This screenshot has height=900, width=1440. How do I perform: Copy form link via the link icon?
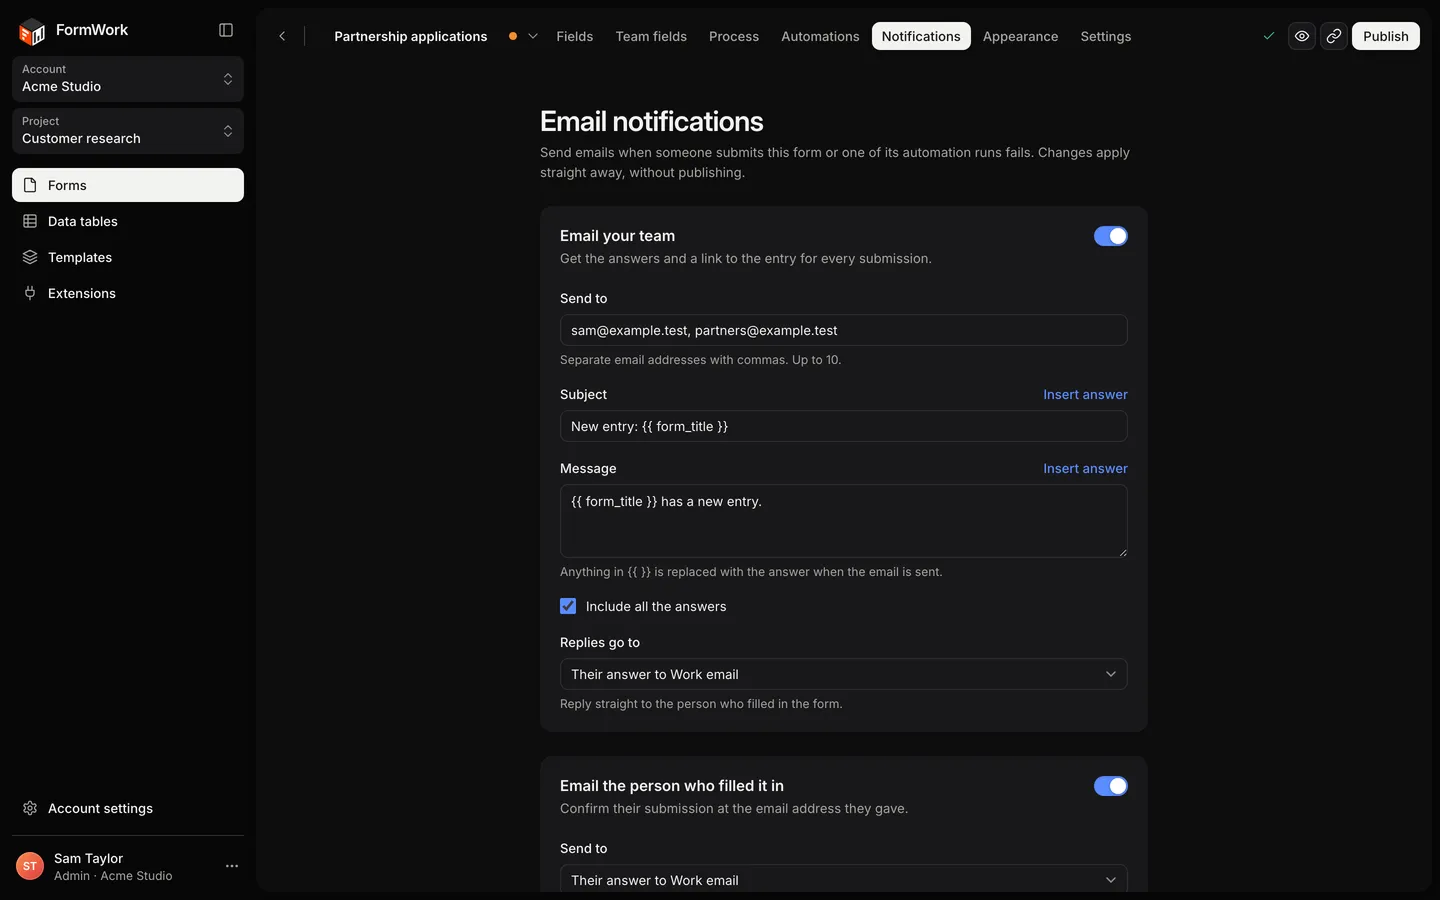1334,36
